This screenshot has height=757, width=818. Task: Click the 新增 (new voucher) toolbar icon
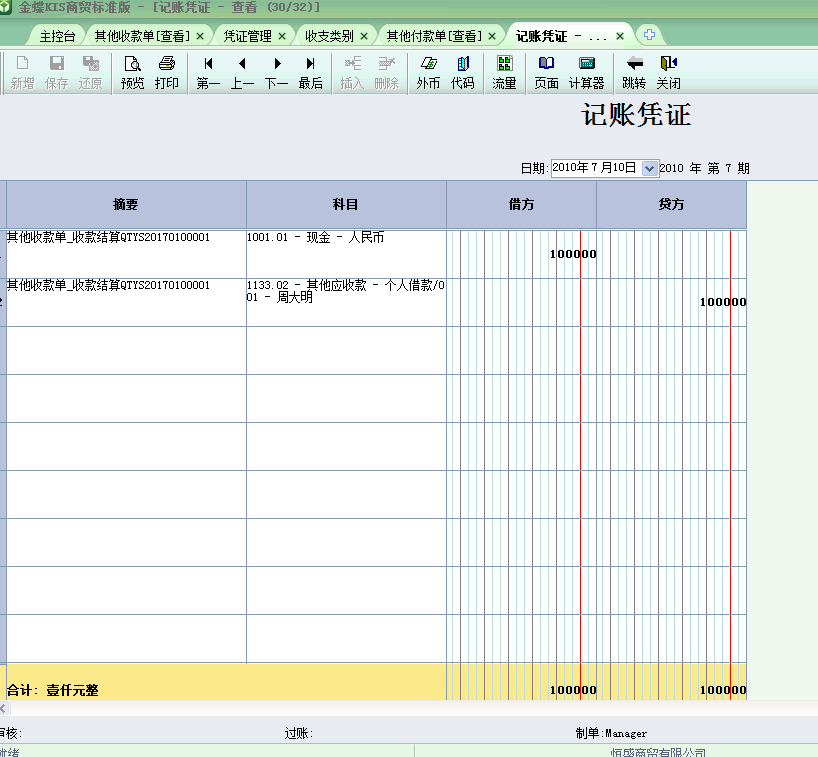point(22,73)
